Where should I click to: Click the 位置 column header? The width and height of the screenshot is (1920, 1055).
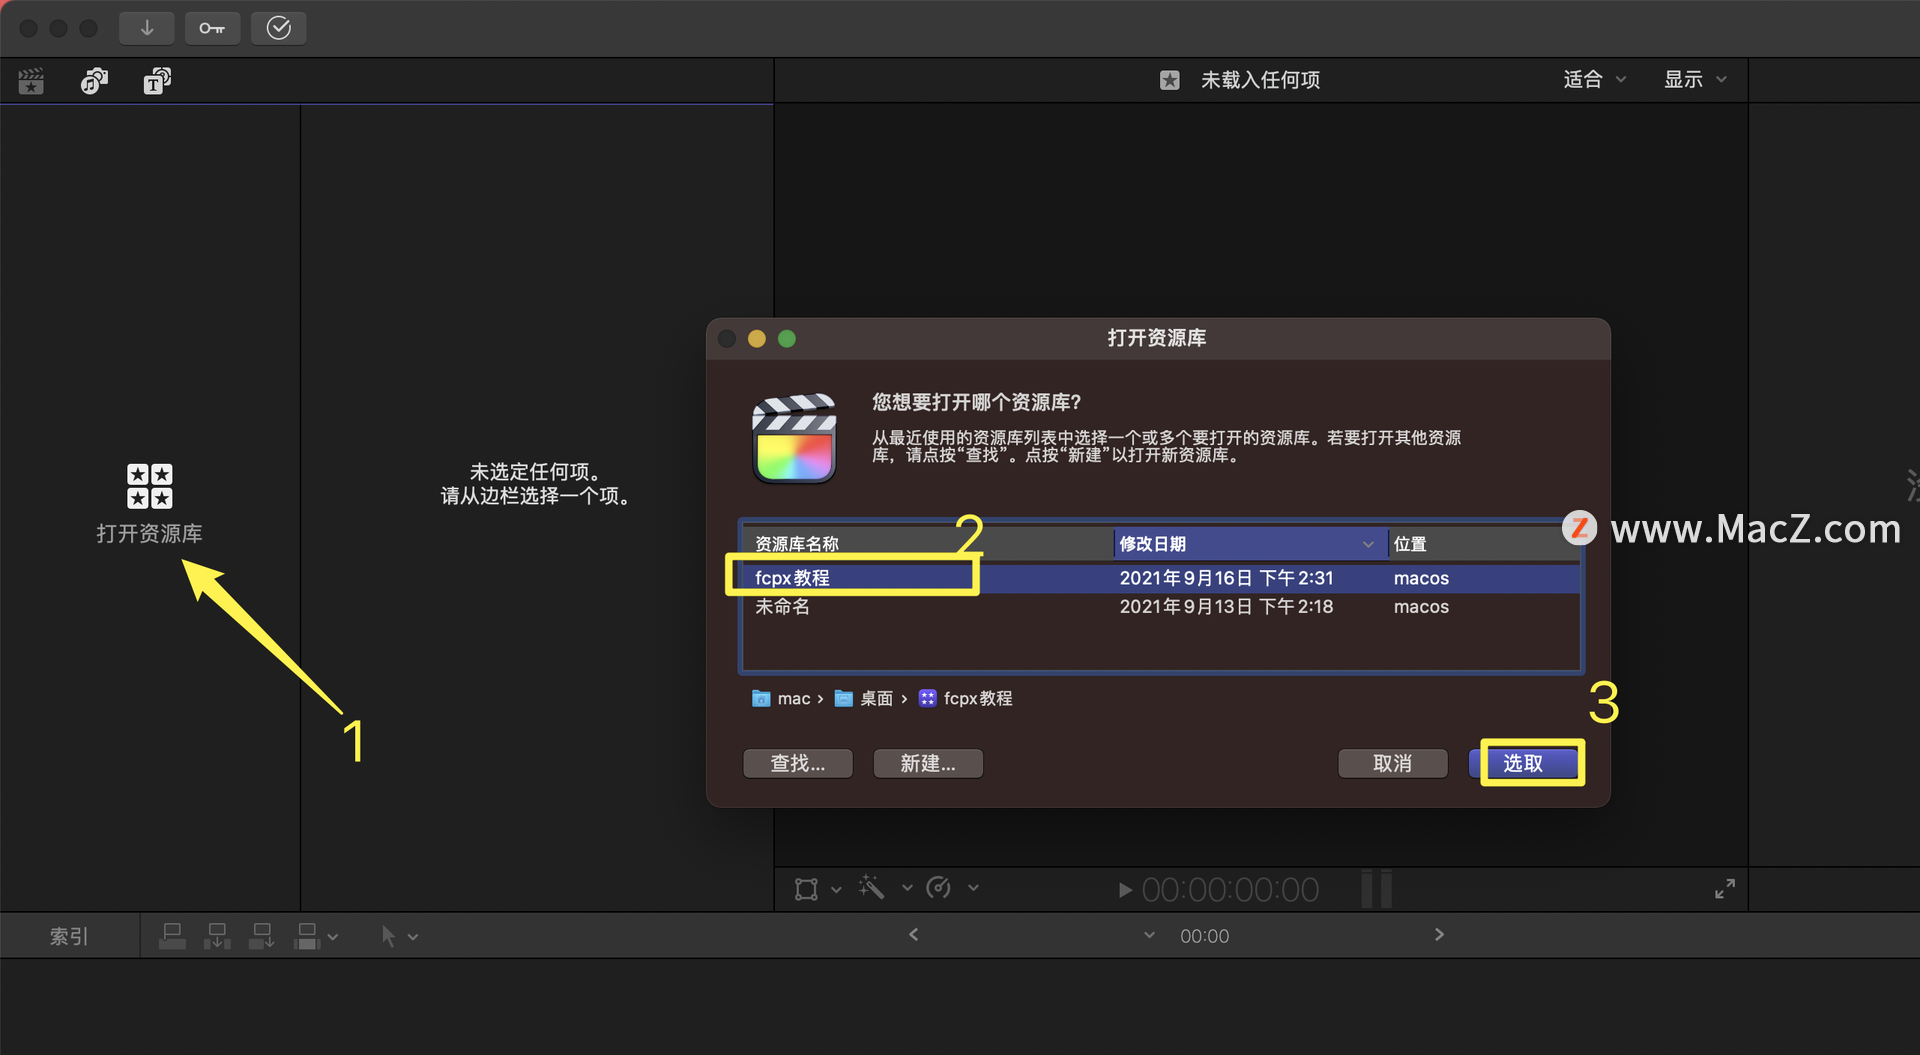[1484, 544]
